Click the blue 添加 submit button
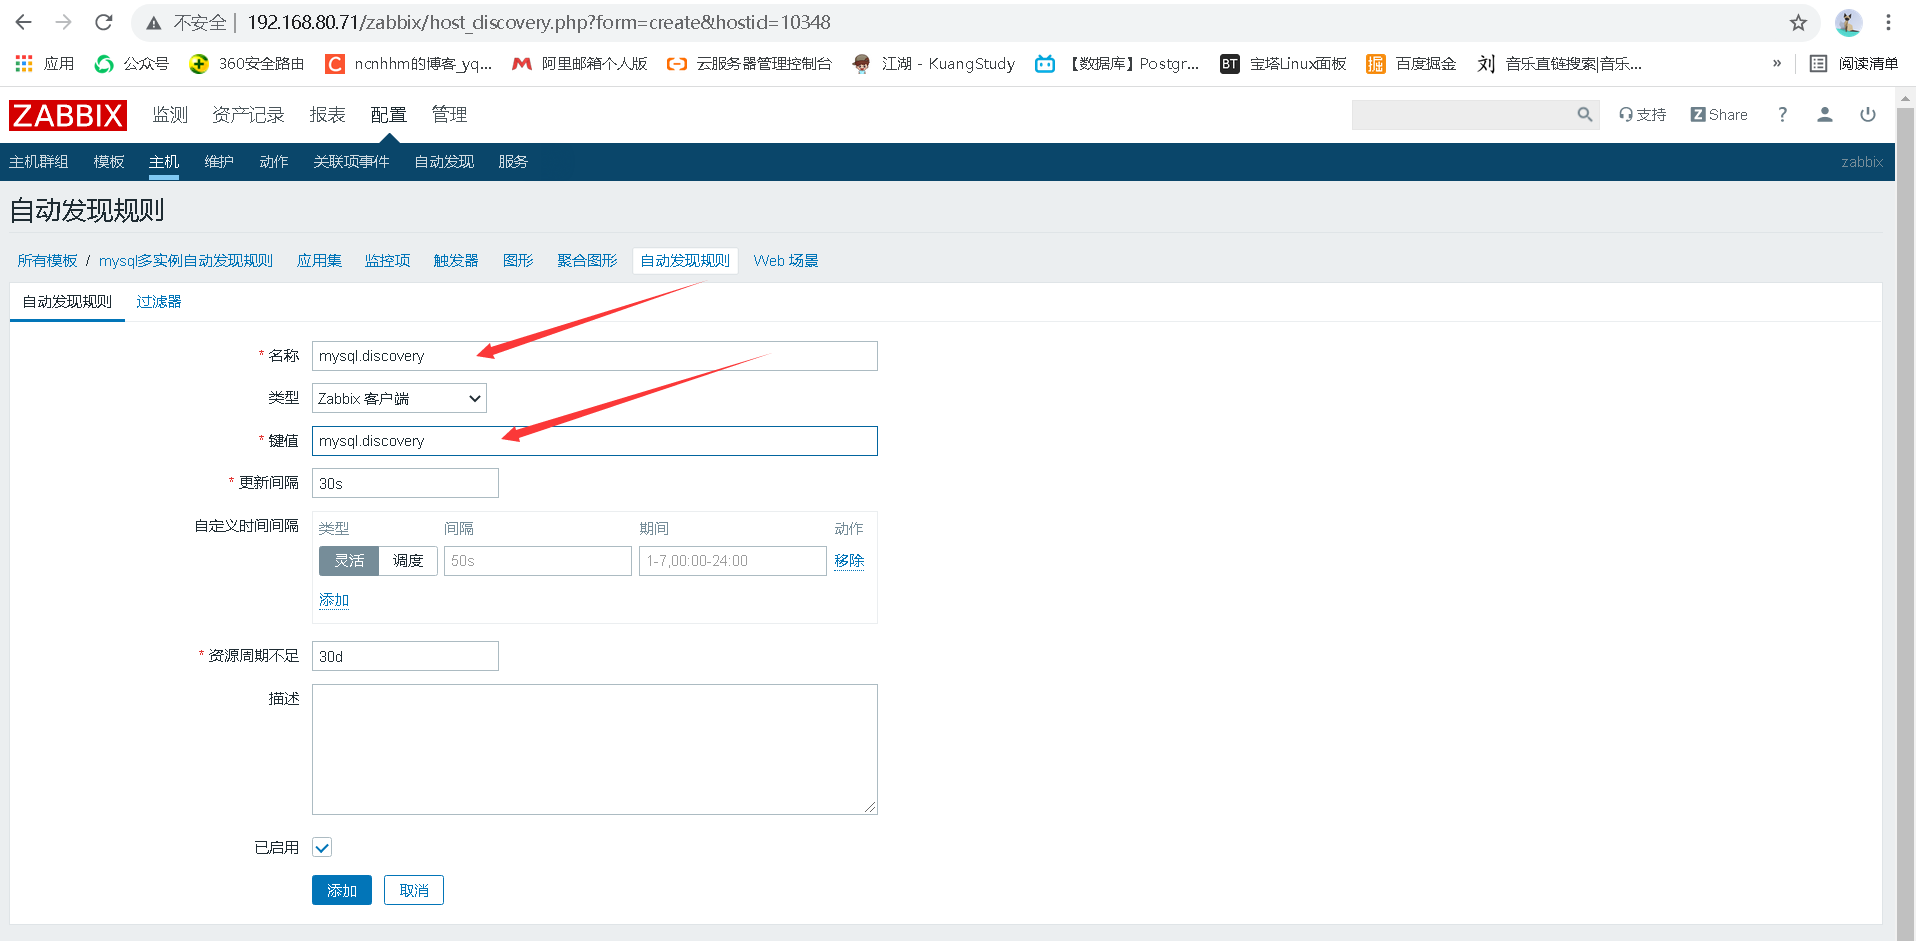1916x941 pixels. (342, 890)
